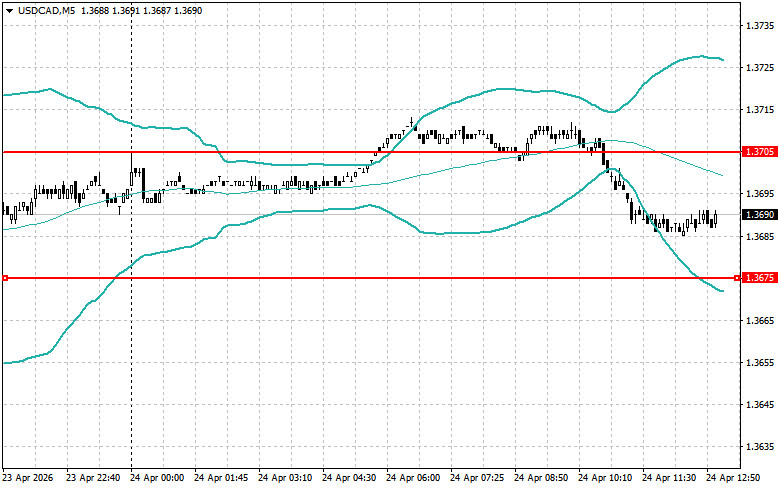The height and width of the screenshot is (489, 781).
Task: Click the left handle of the 1.3675 line
Action: [x=5, y=278]
